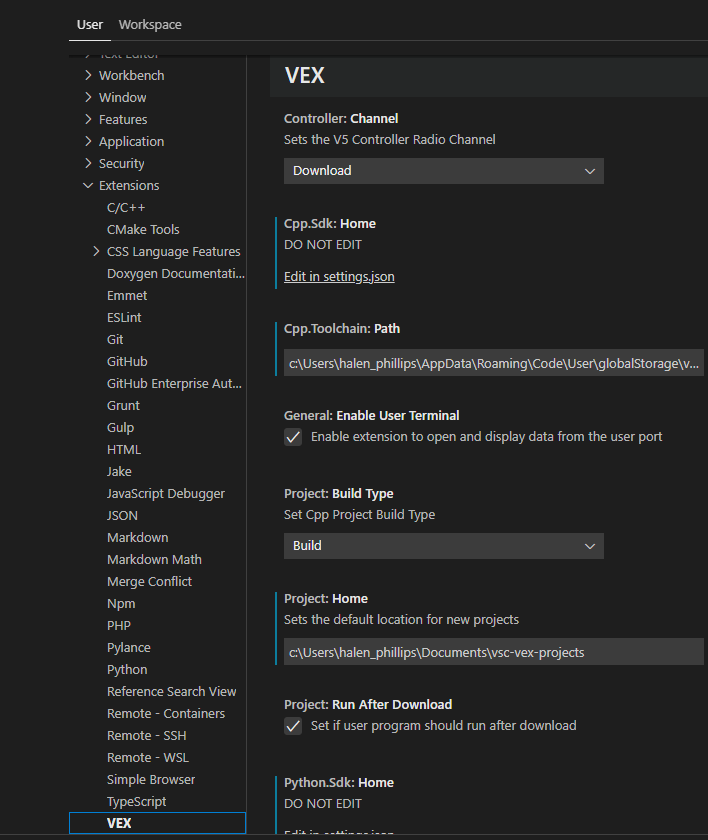The image size is (708, 840).
Task: Open Python extension settings
Action: pos(126,669)
